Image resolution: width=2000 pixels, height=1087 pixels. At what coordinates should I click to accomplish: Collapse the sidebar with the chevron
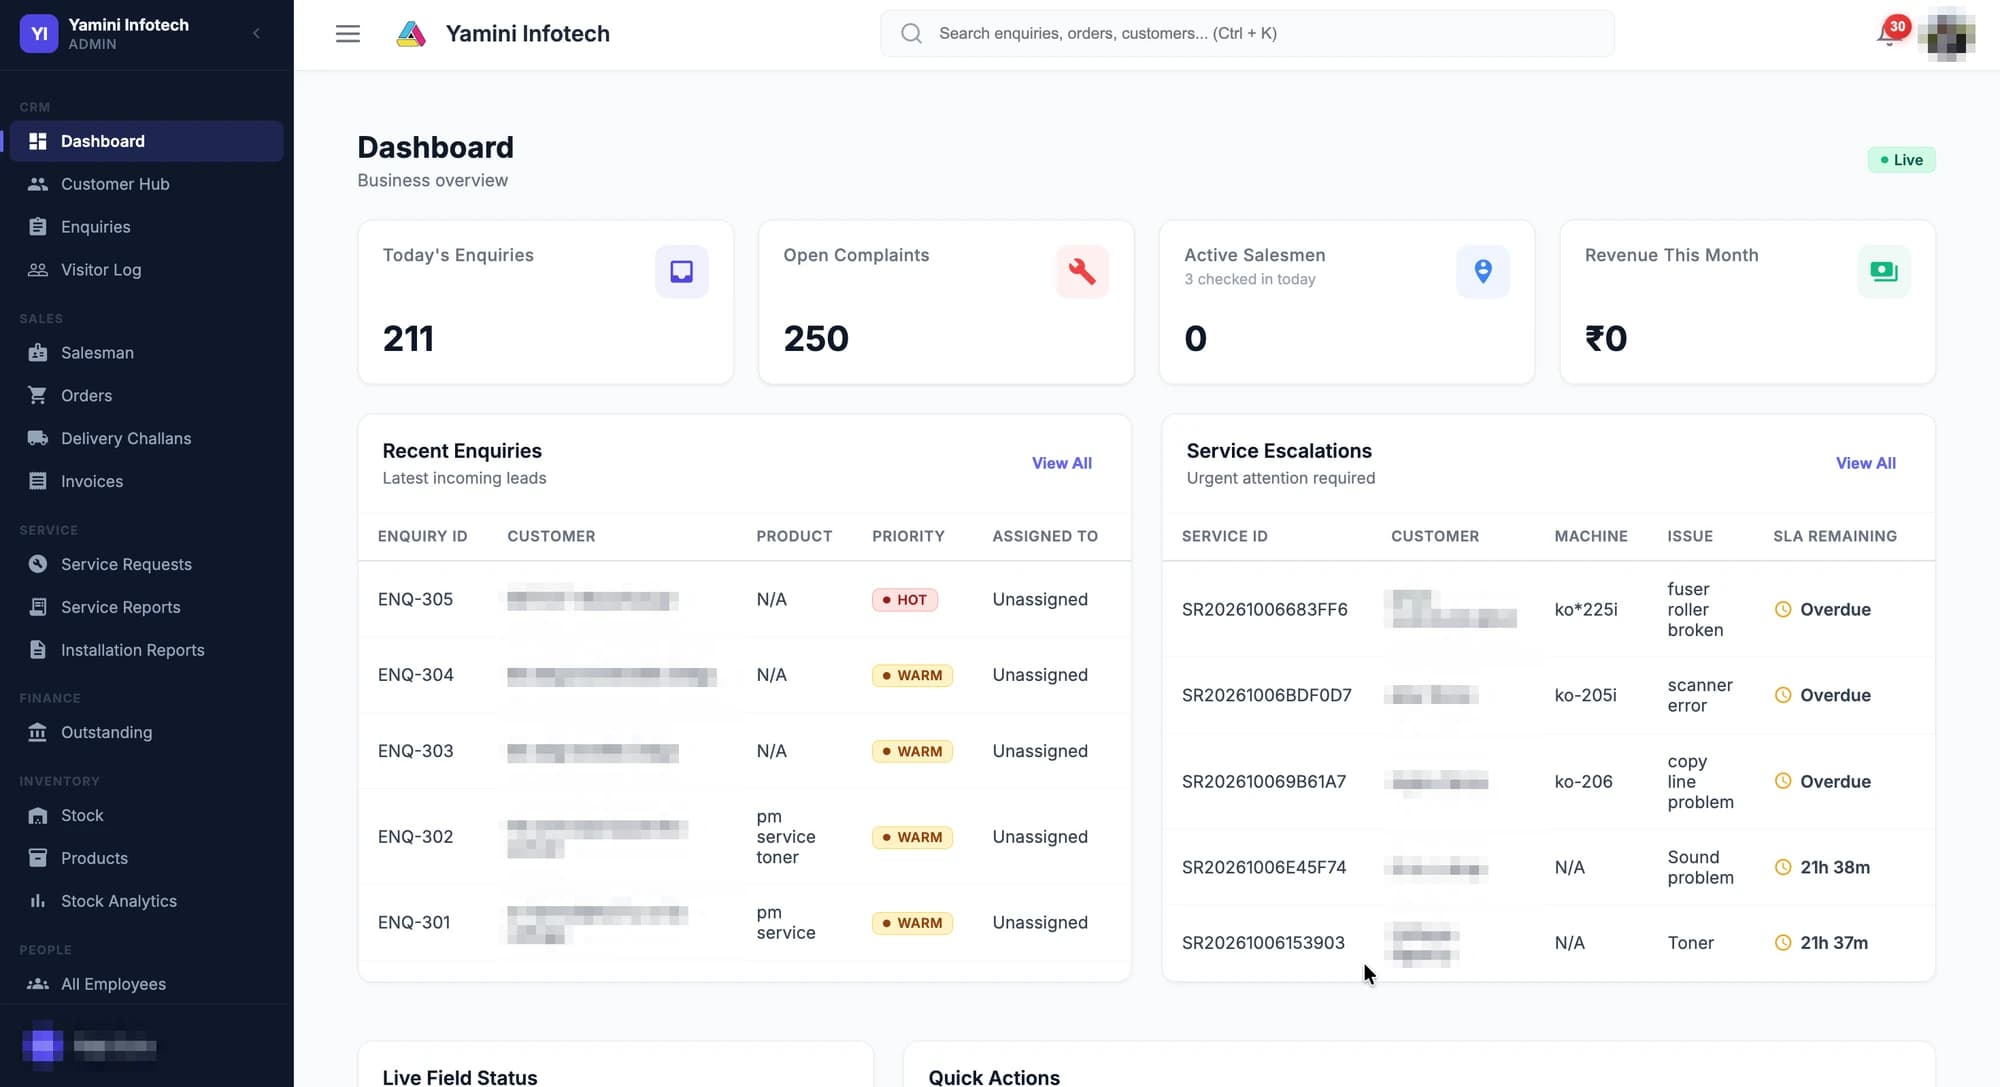point(257,34)
